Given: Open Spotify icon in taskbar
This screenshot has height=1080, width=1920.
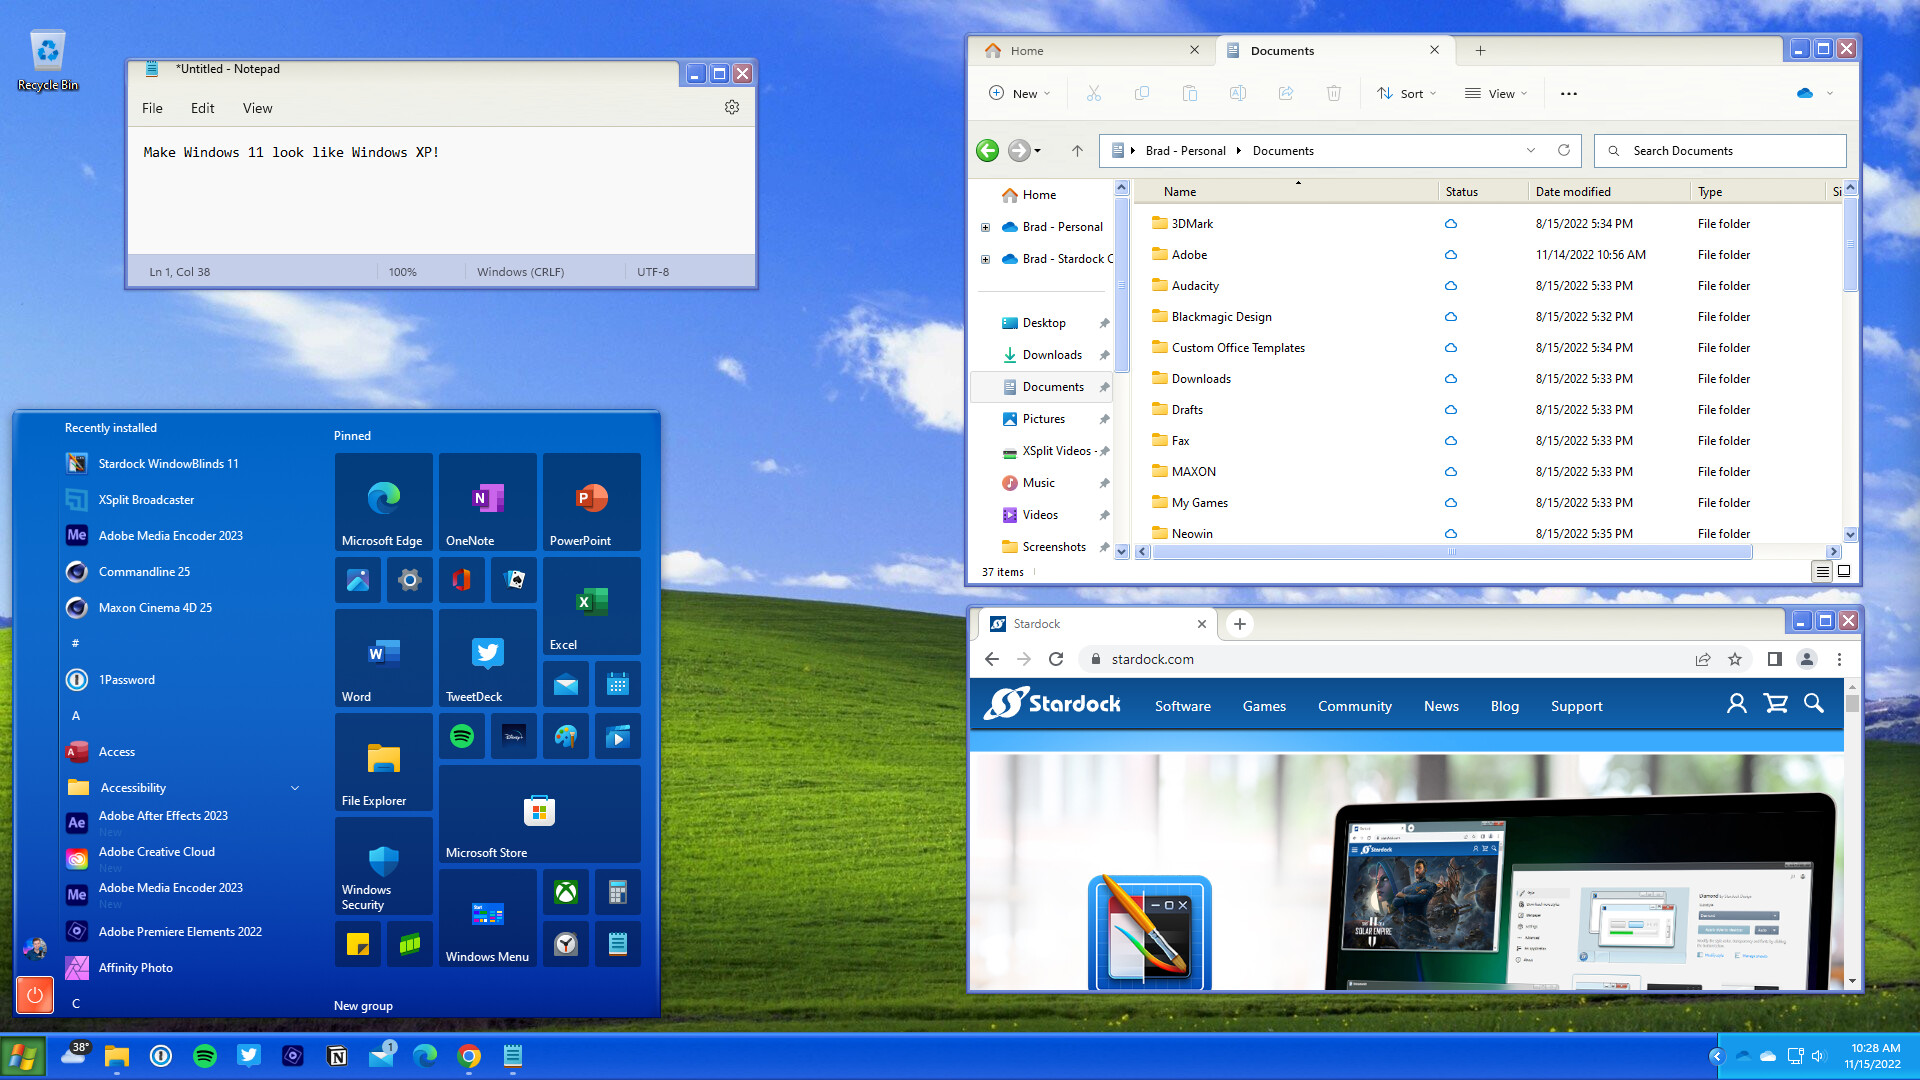Looking at the screenshot, I should (x=203, y=1055).
